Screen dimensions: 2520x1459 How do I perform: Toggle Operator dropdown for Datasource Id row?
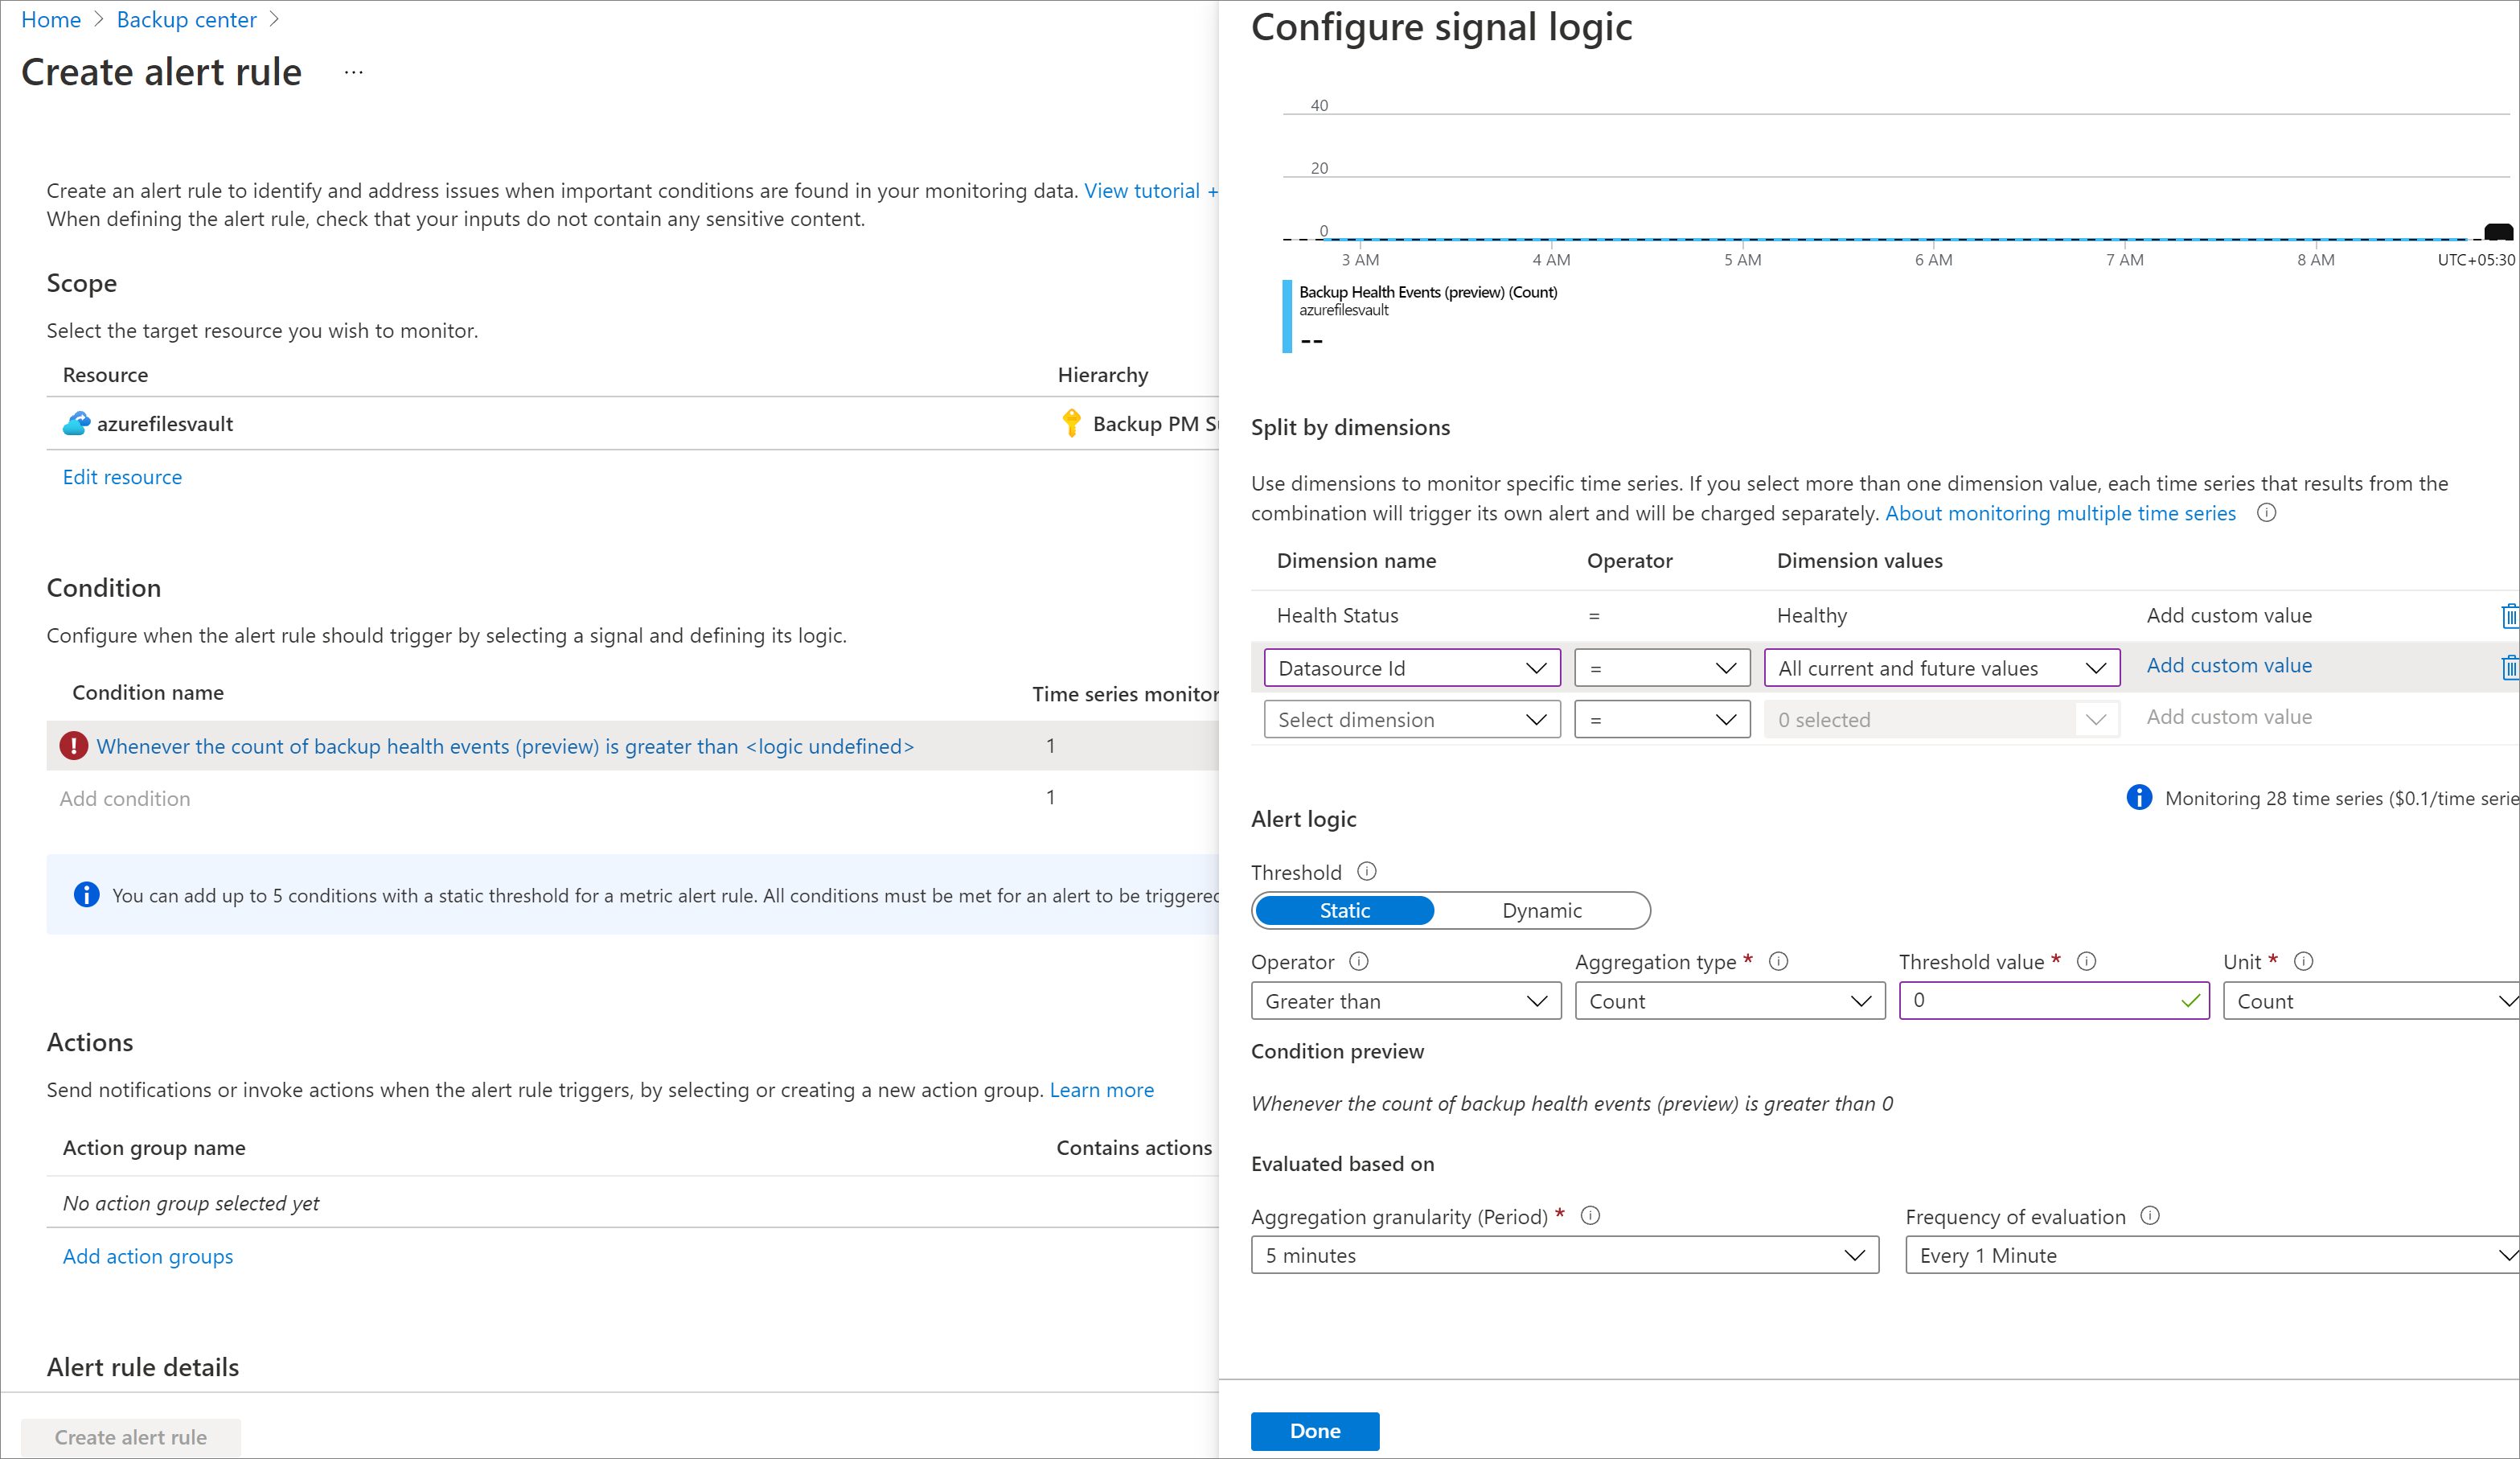coord(1656,667)
